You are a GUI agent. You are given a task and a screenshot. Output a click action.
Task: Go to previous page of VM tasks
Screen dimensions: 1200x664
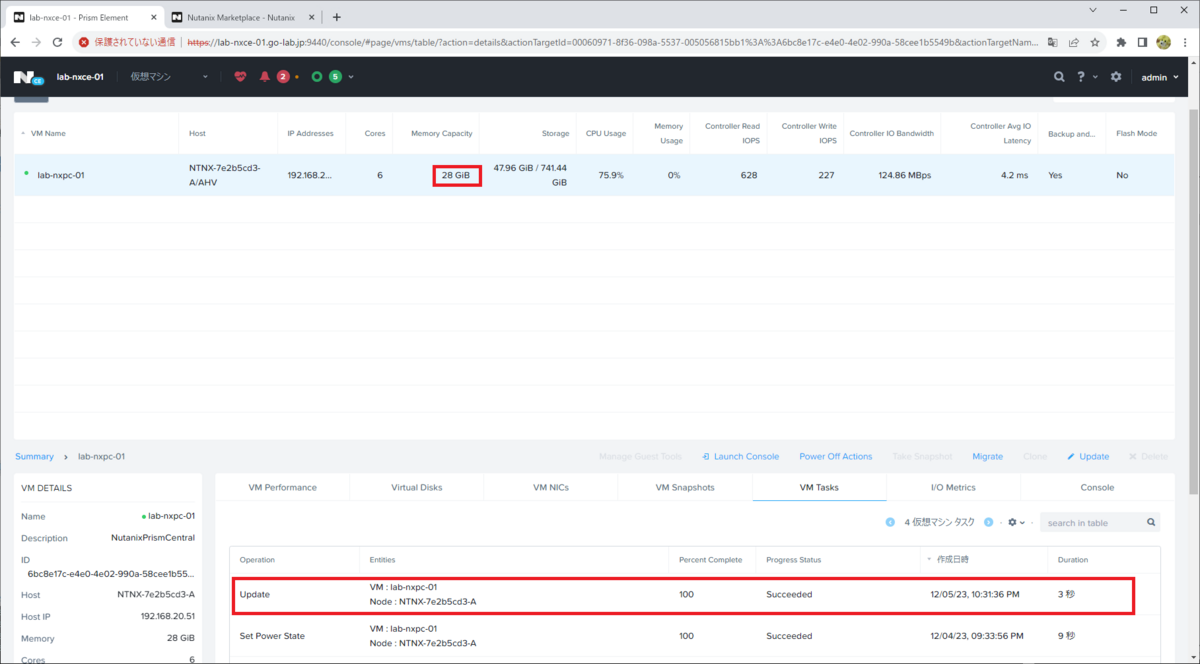point(890,522)
